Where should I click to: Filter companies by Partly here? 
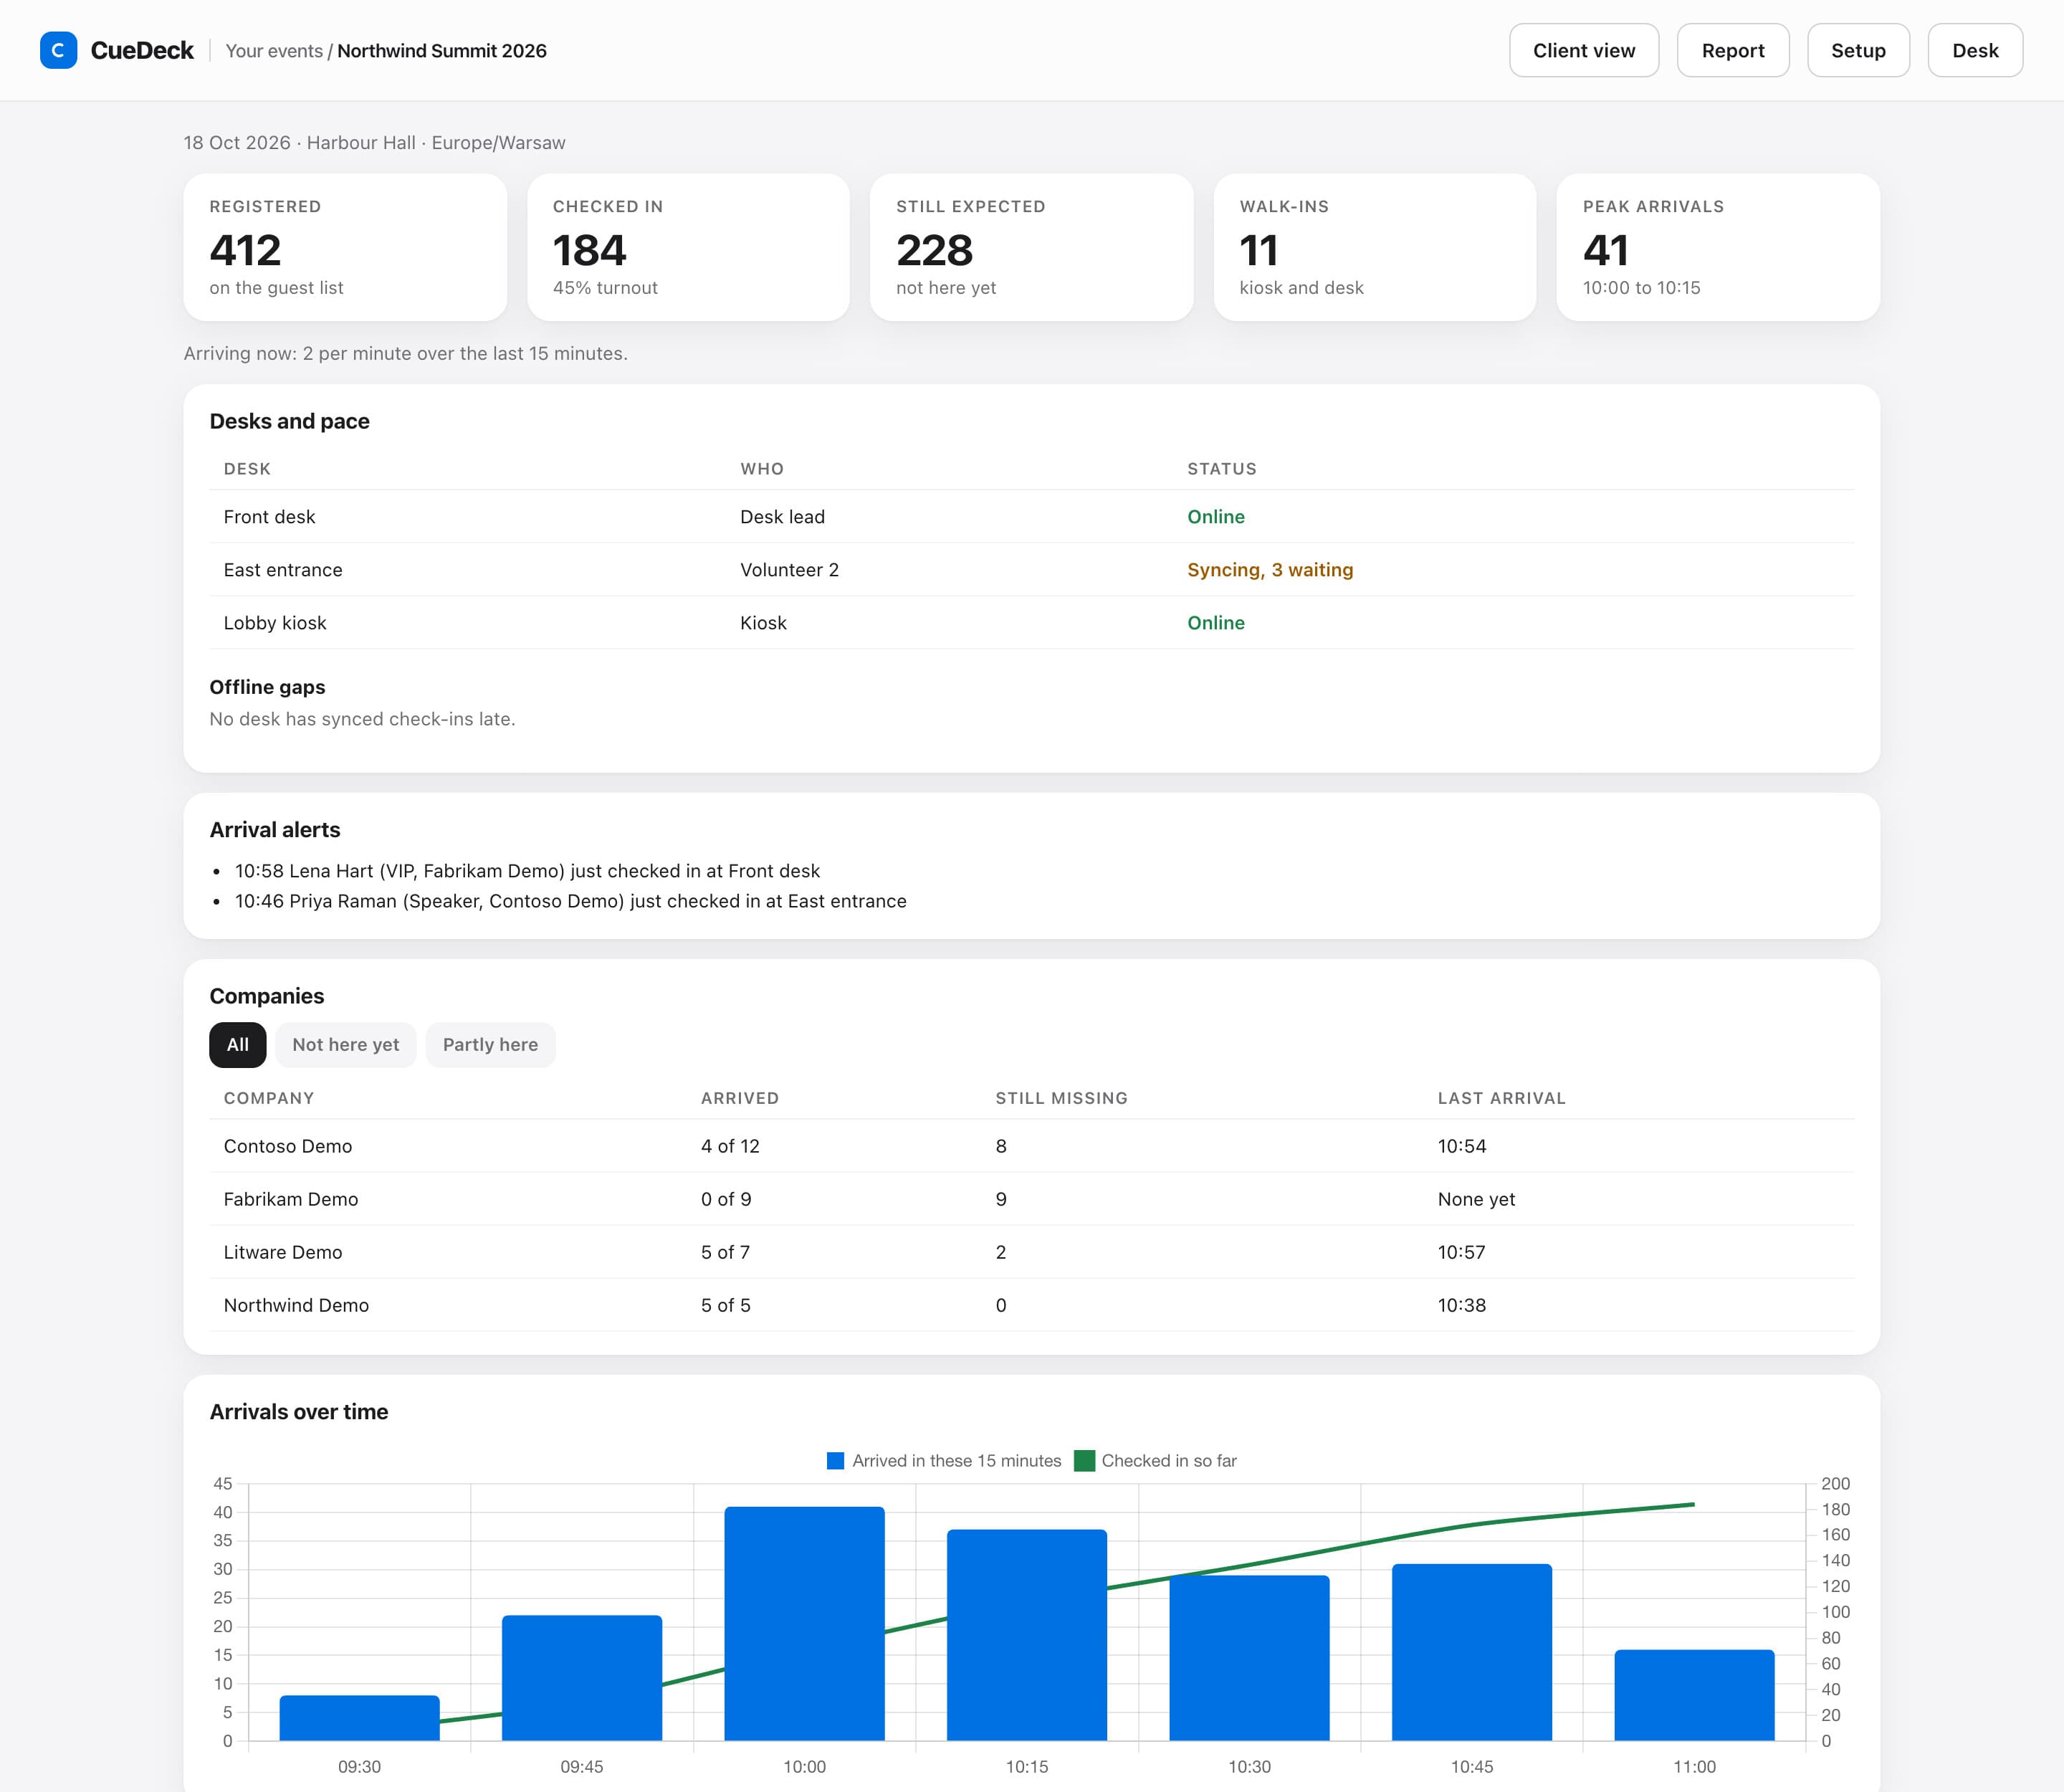[x=490, y=1044]
